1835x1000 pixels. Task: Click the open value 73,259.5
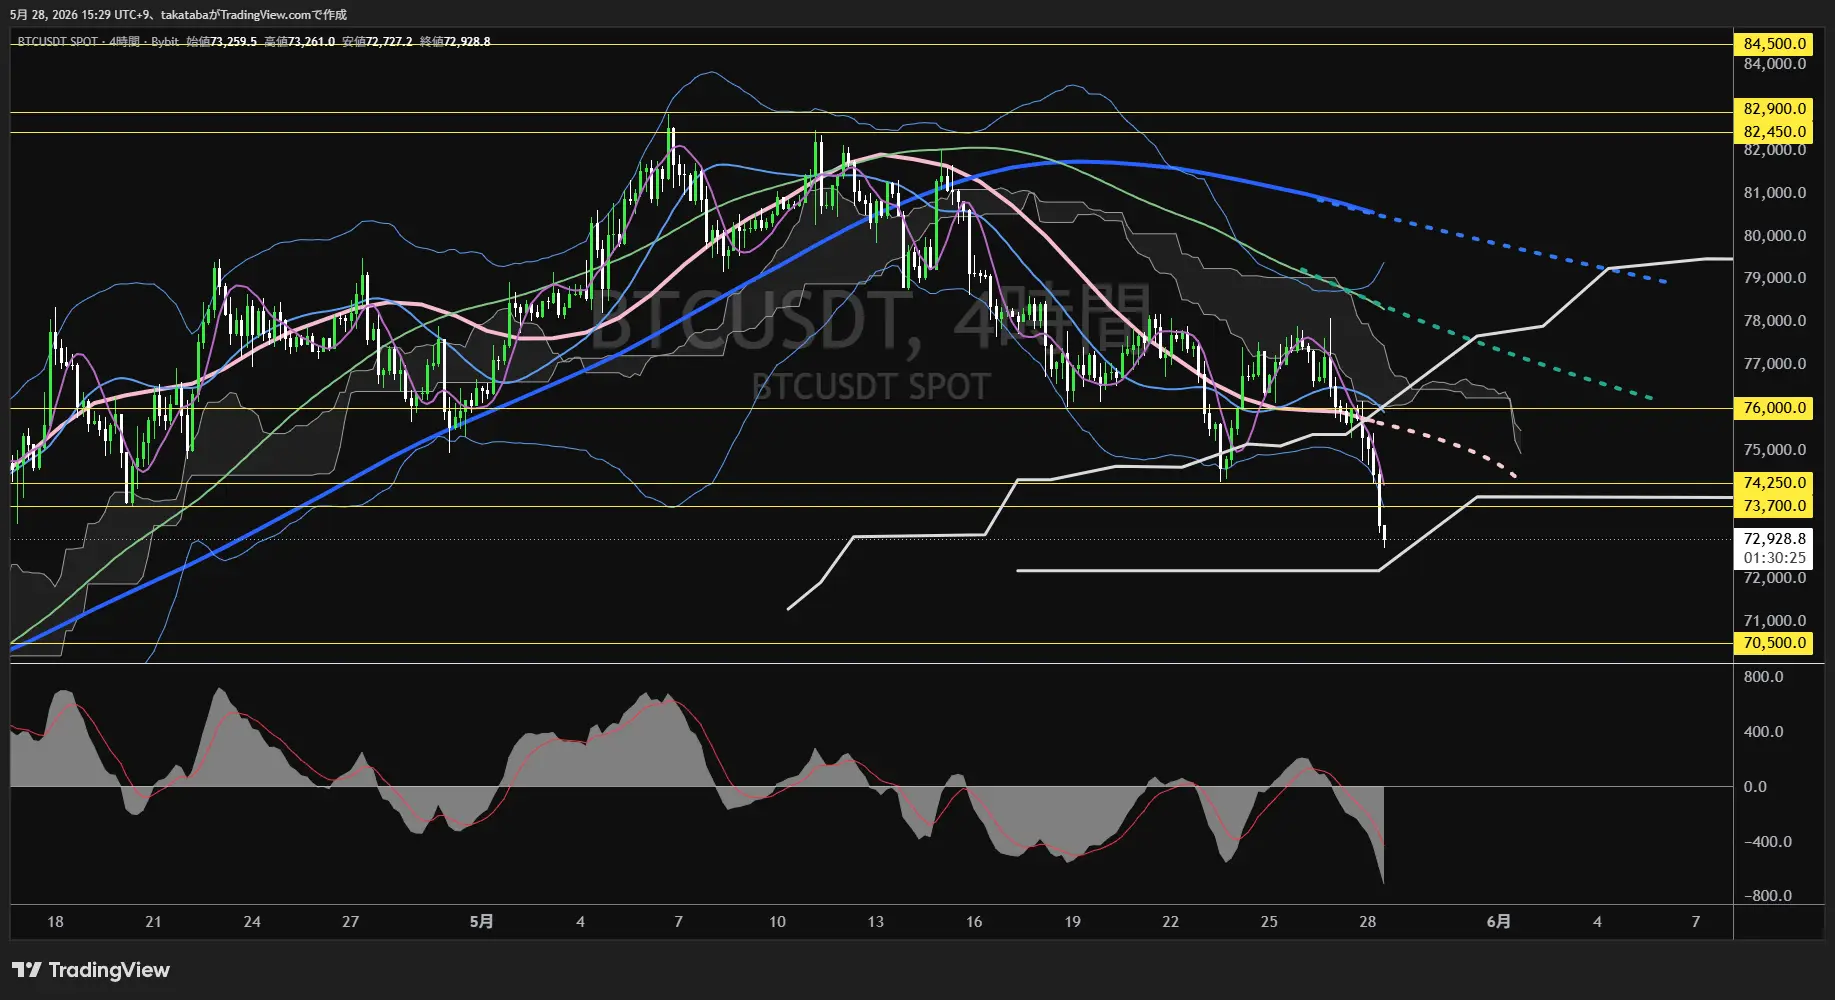coord(233,42)
